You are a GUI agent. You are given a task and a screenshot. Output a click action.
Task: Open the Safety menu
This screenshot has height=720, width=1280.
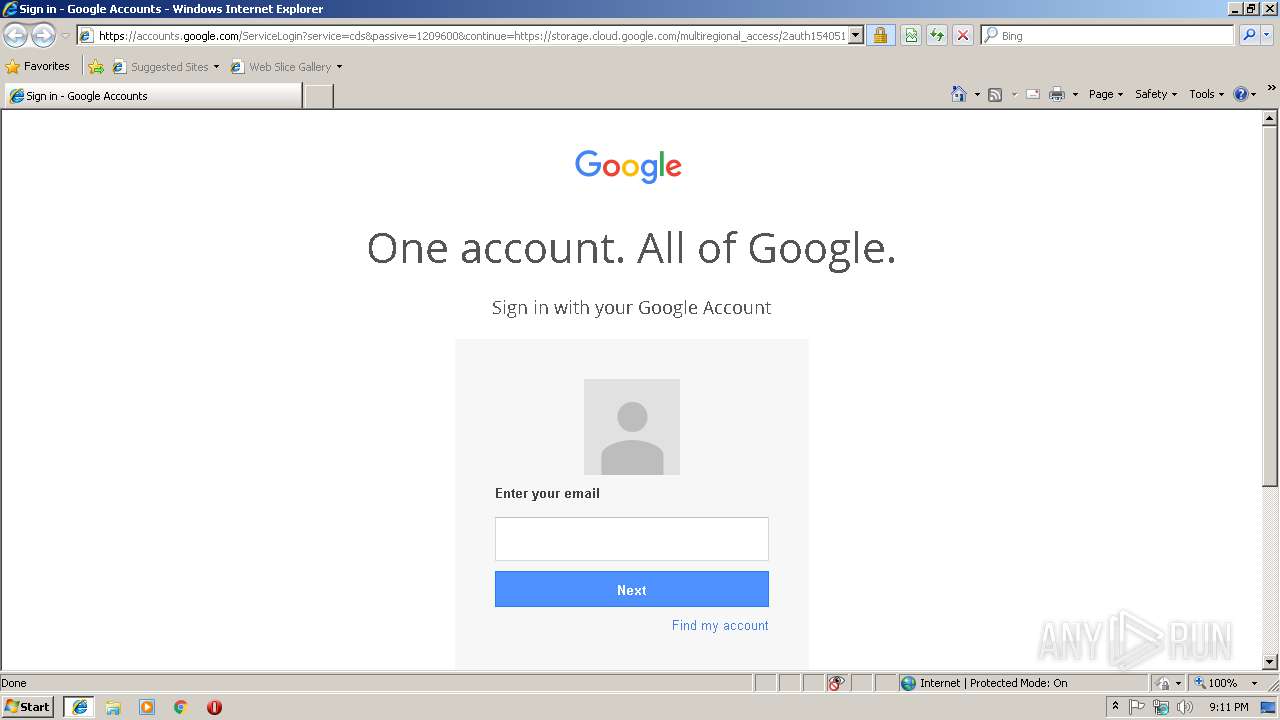pos(1156,94)
